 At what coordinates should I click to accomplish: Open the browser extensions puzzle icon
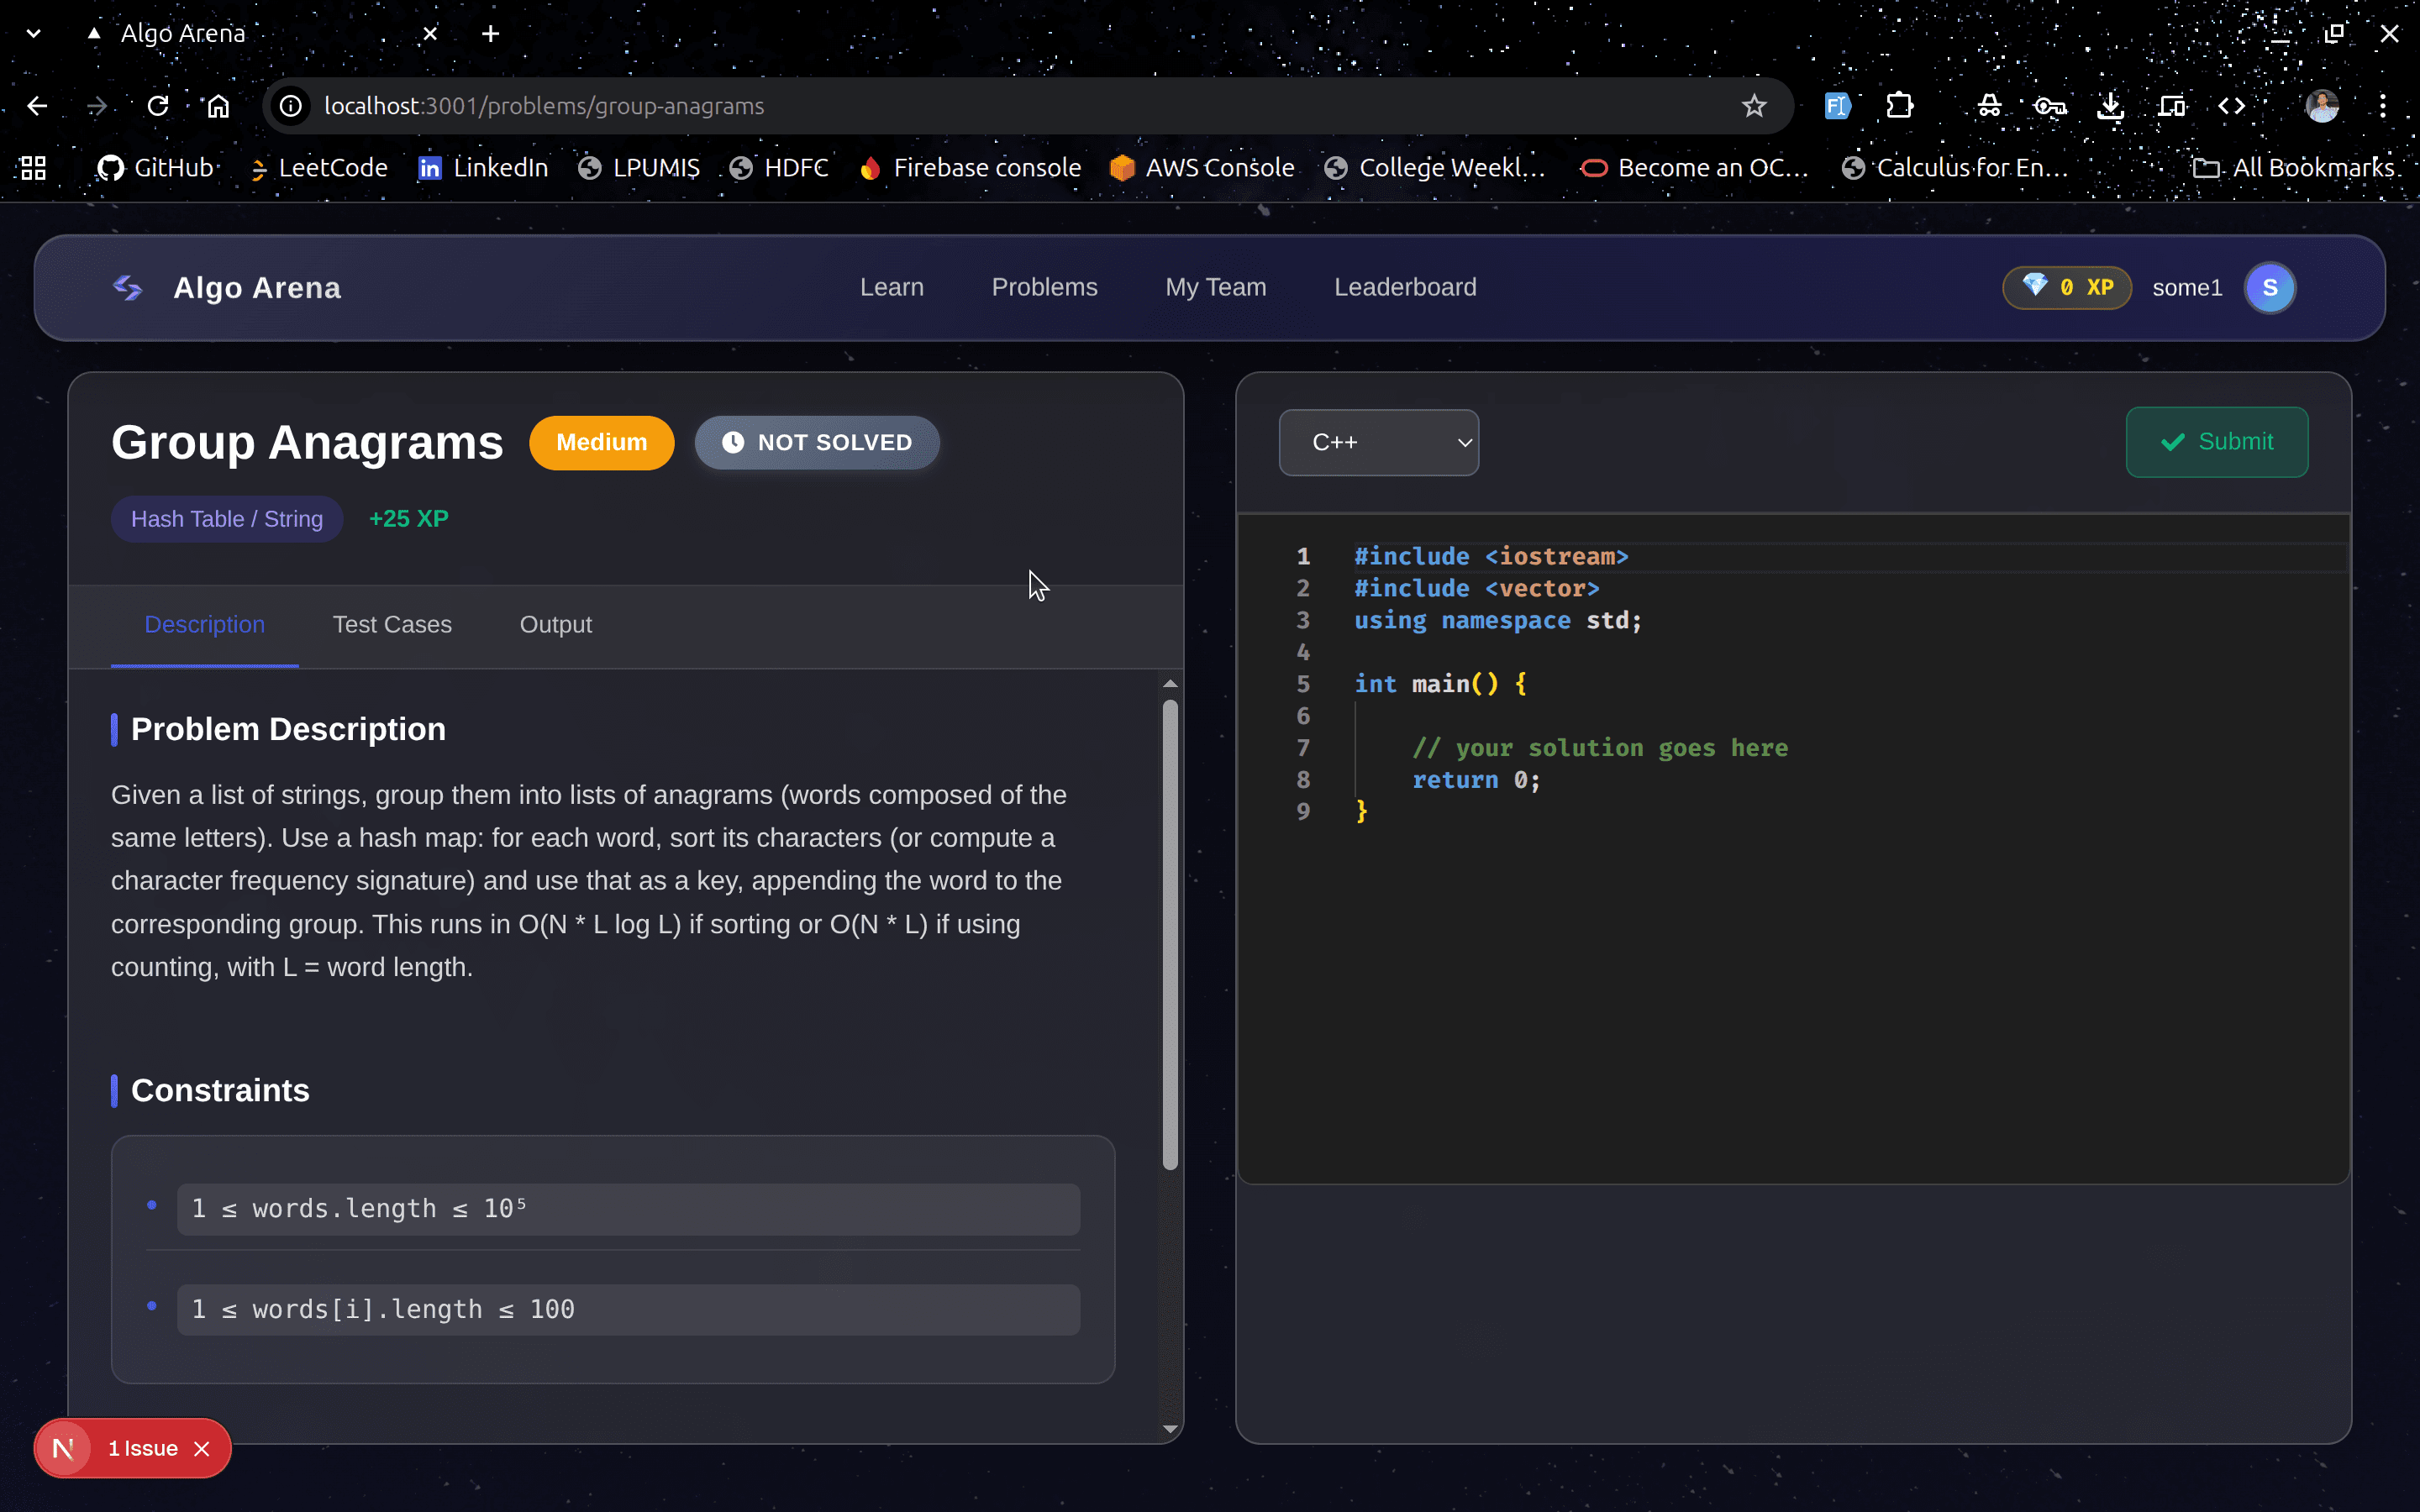[x=1899, y=105]
